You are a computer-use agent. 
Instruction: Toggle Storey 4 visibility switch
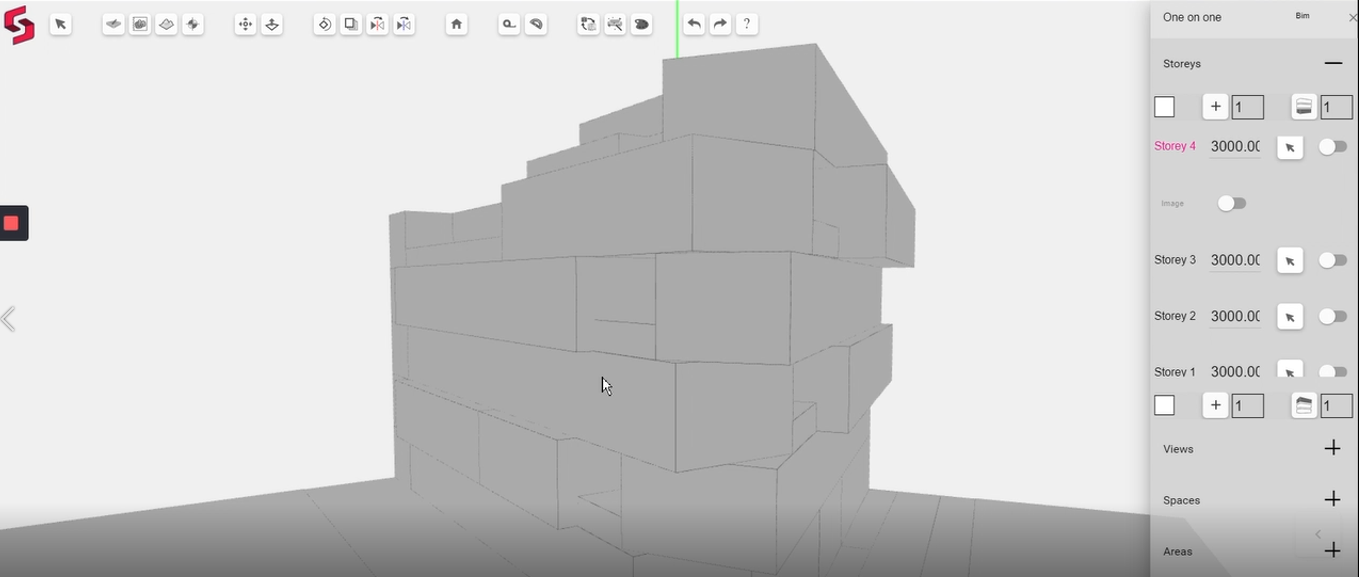tap(1333, 147)
